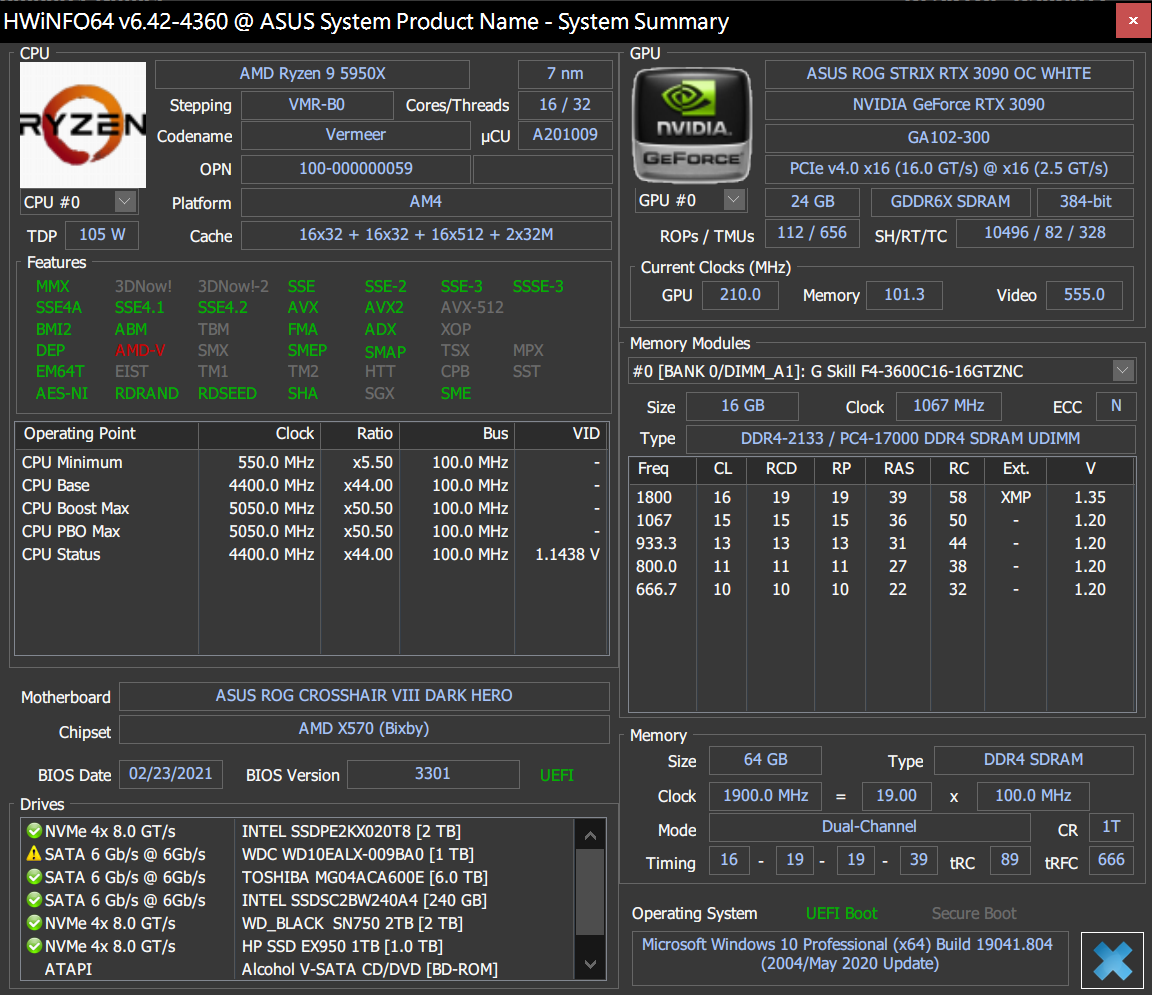Click the AVX2 feature label
Viewport: 1152px width, 995px height.
(384, 307)
